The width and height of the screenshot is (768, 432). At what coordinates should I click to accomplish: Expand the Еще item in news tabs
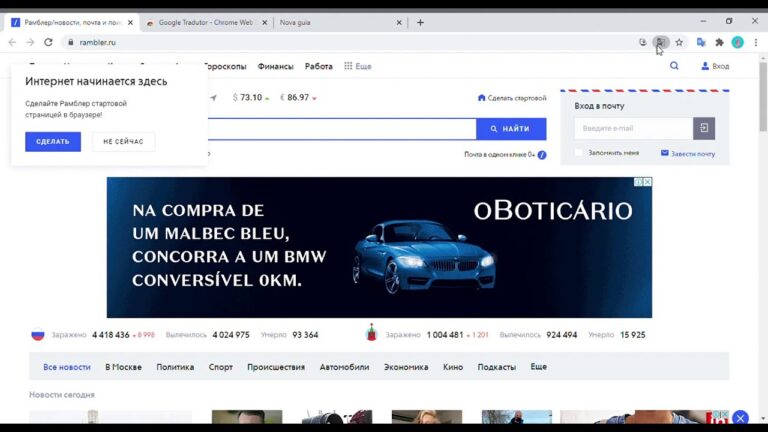538,367
